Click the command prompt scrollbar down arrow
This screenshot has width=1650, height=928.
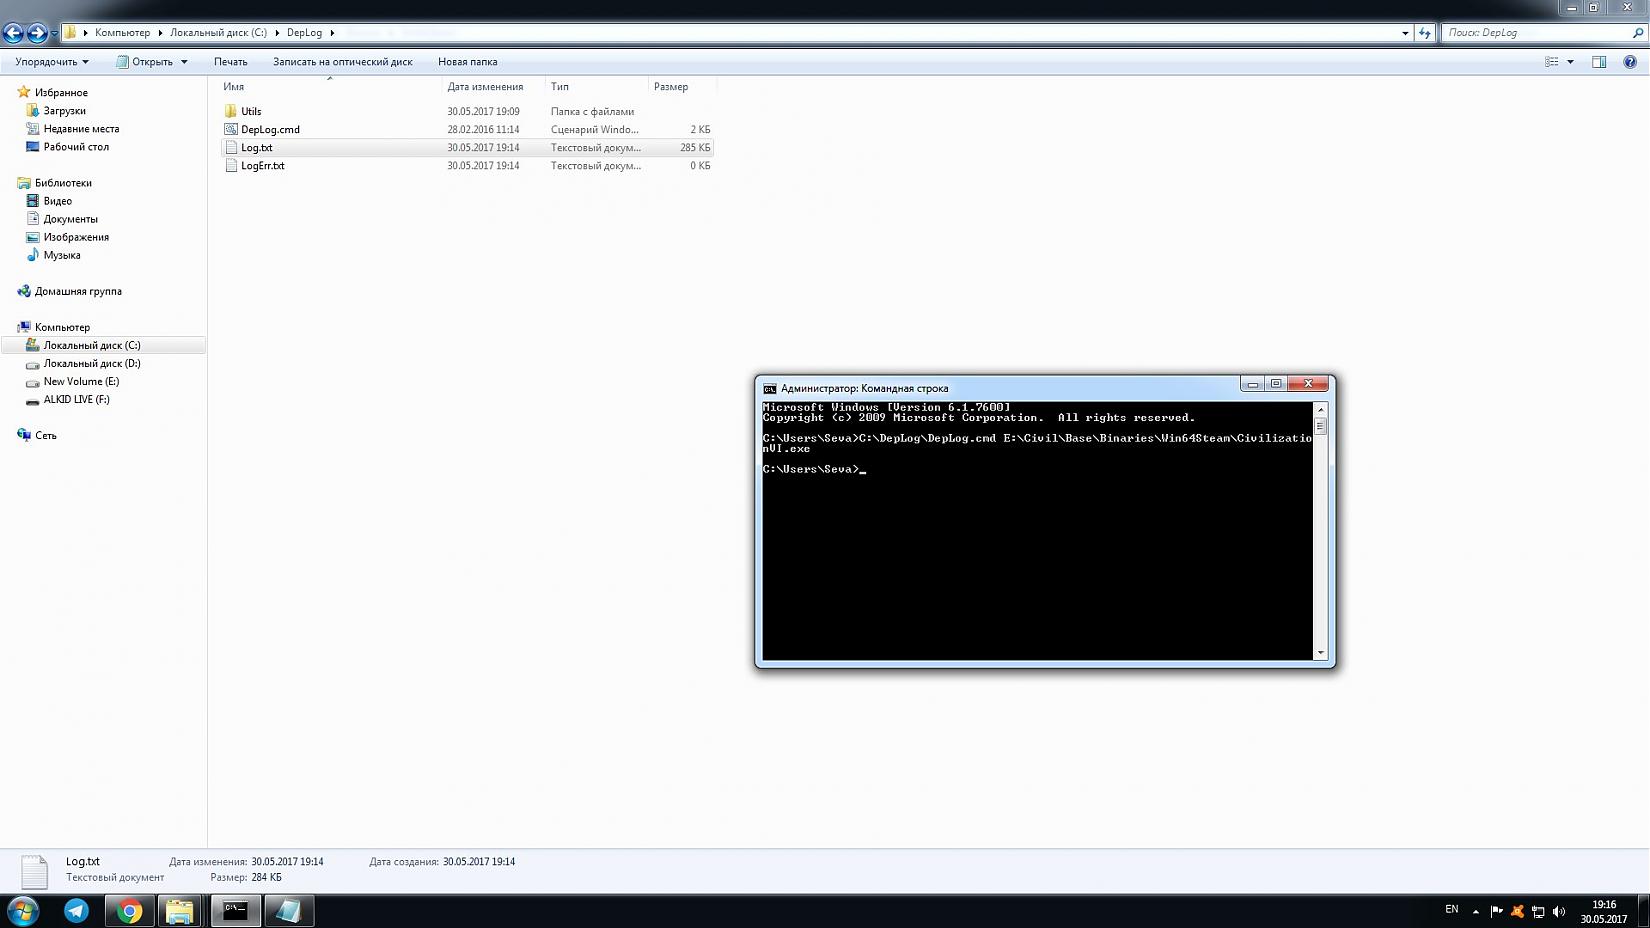click(1320, 653)
